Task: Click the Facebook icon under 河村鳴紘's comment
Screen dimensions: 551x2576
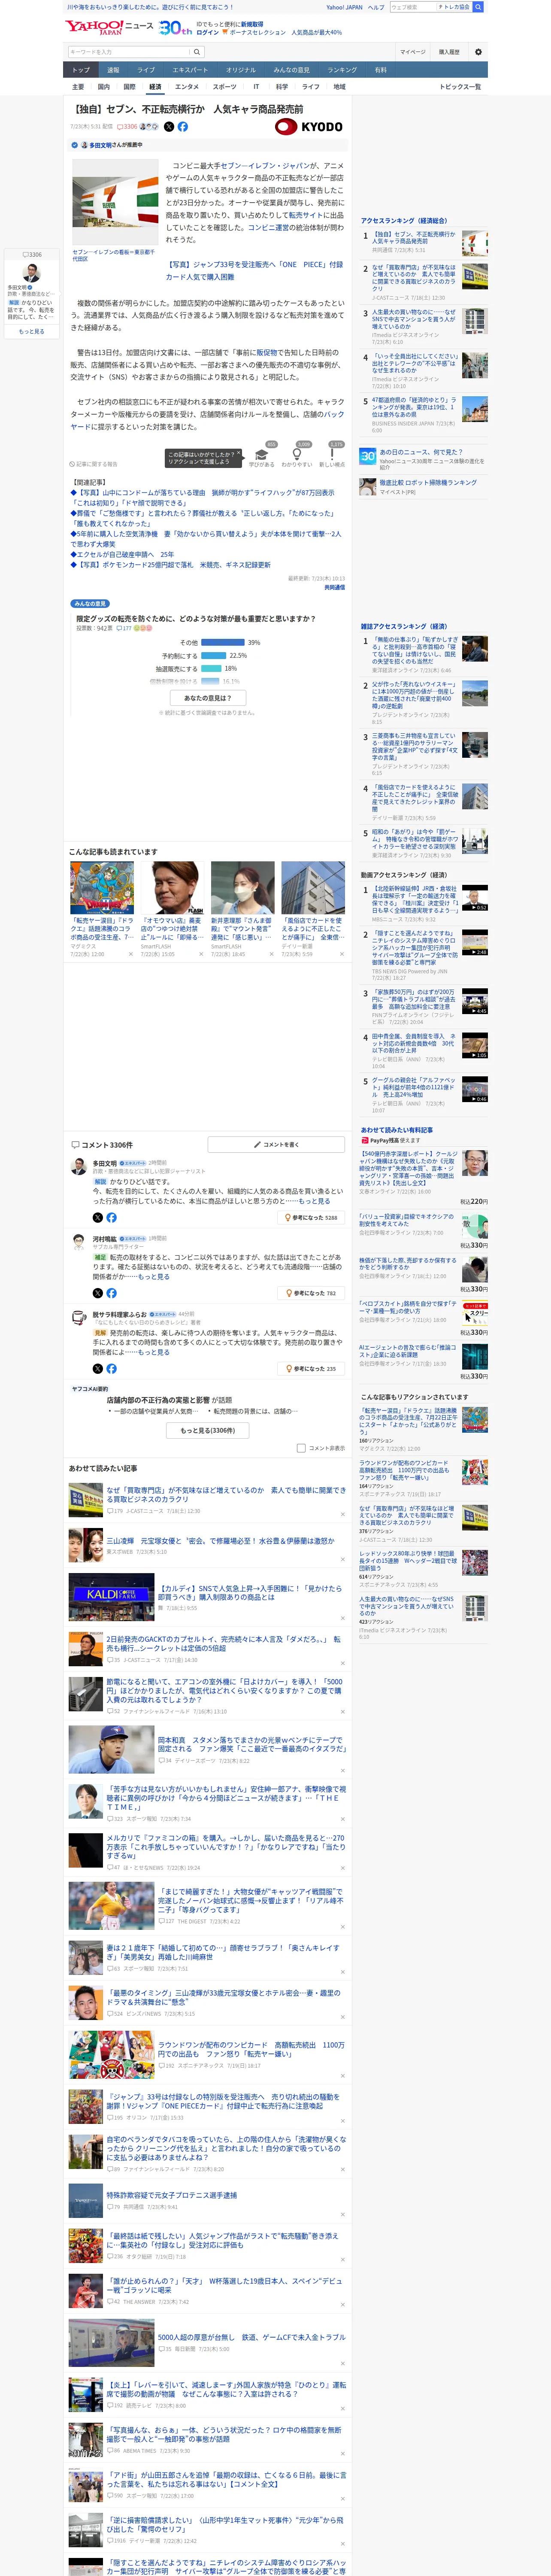Action: pyautogui.click(x=111, y=1293)
